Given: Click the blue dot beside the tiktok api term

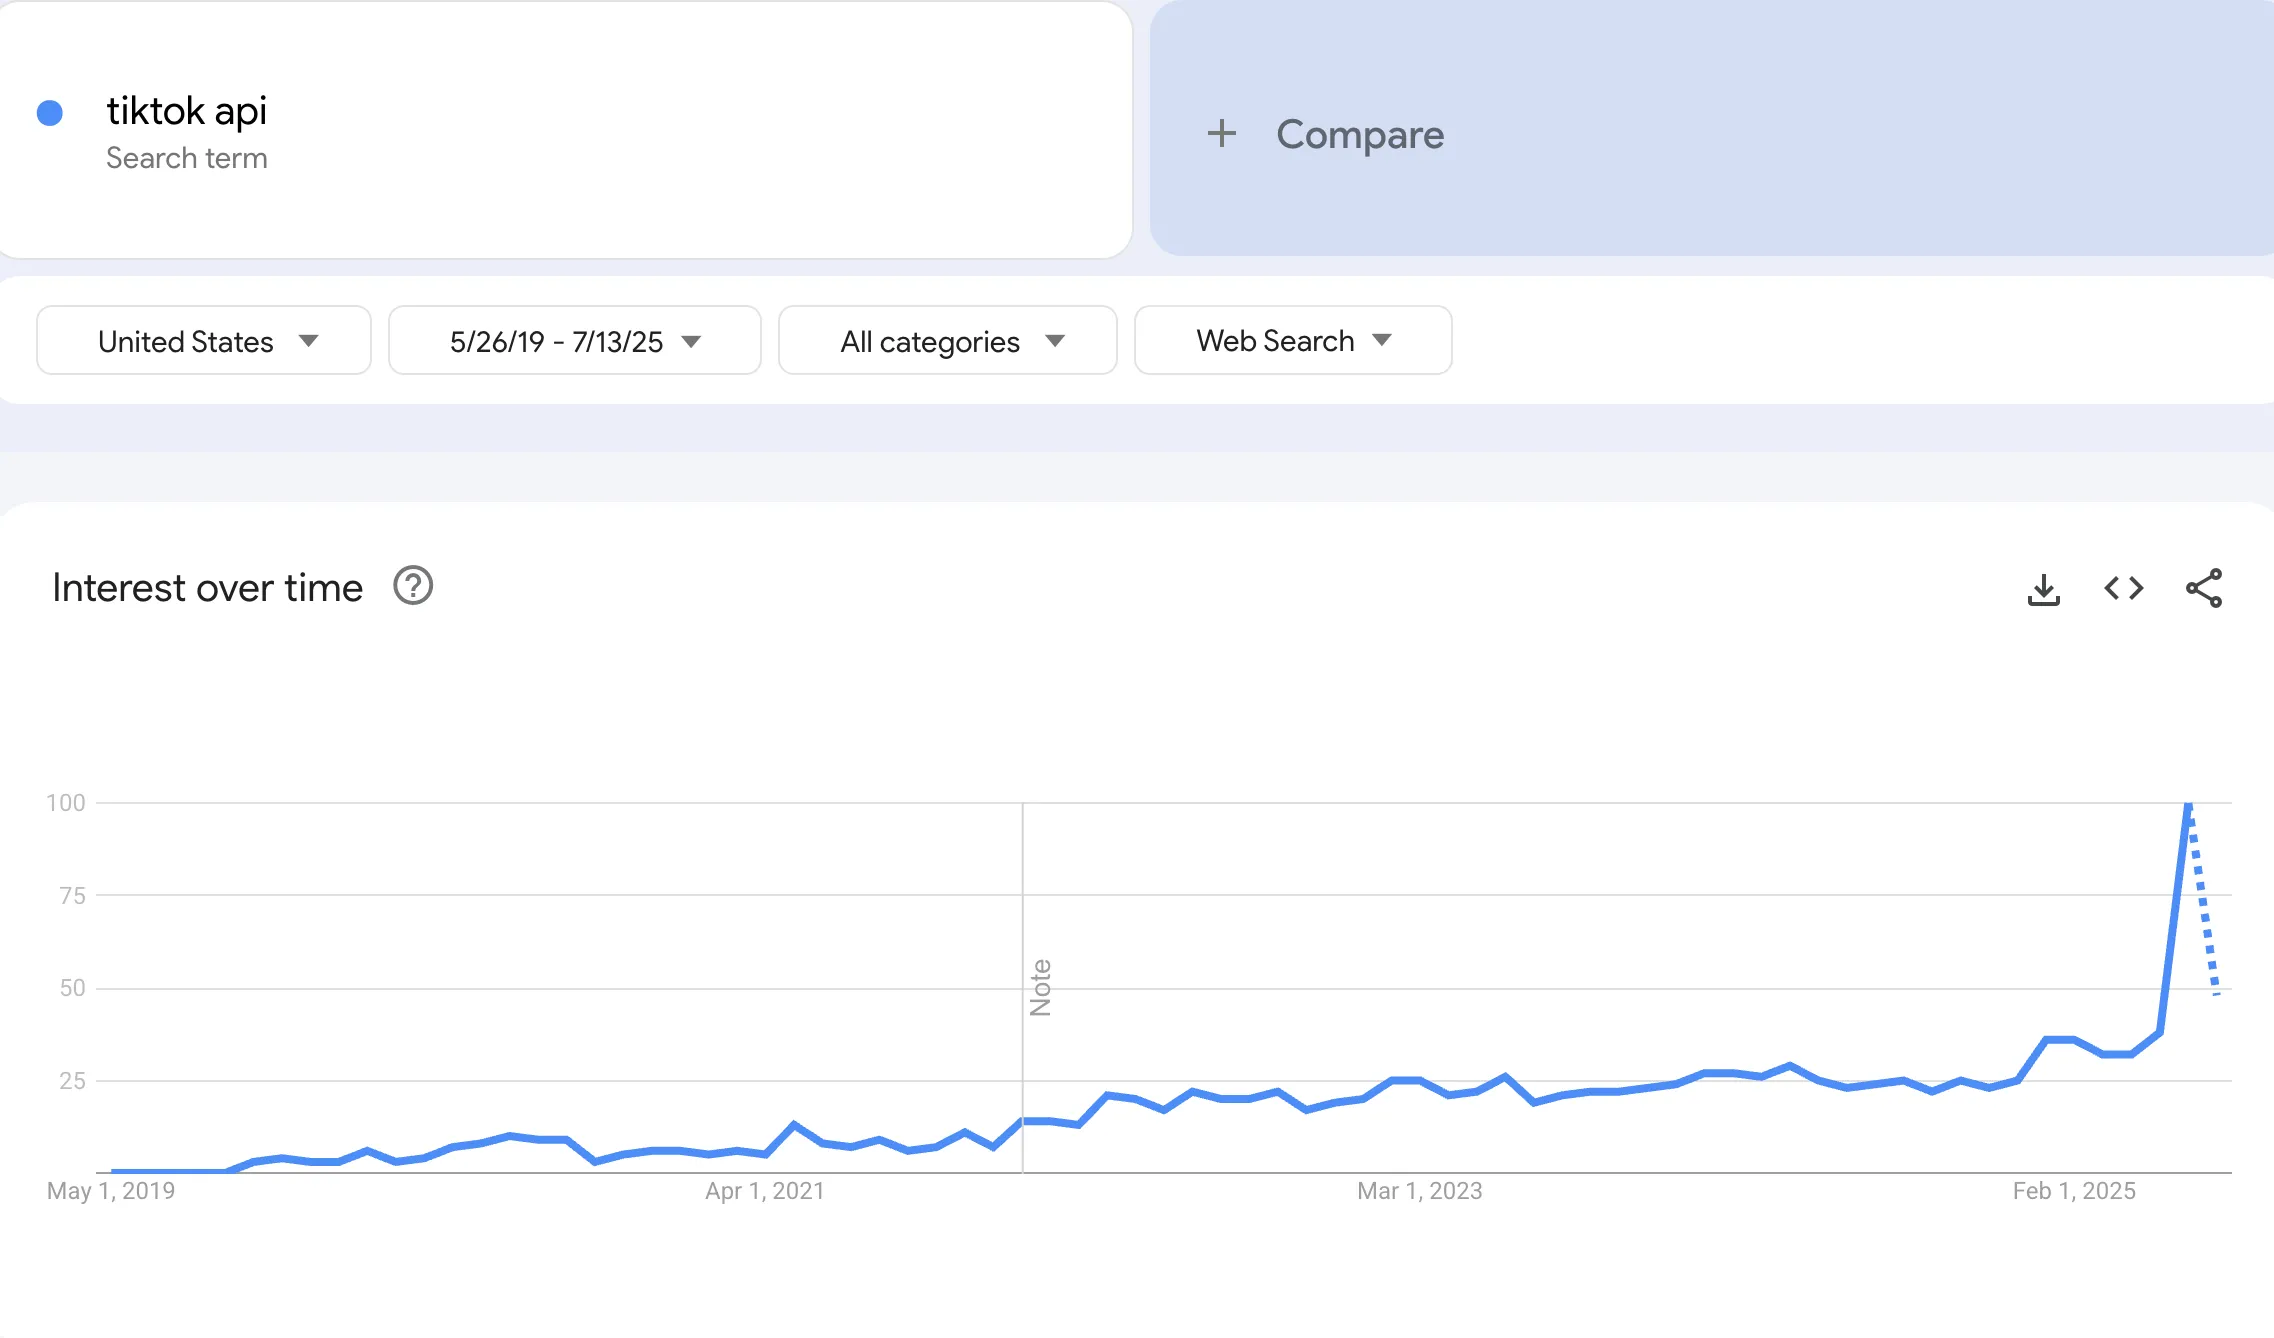Looking at the screenshot, I should 48,112.
